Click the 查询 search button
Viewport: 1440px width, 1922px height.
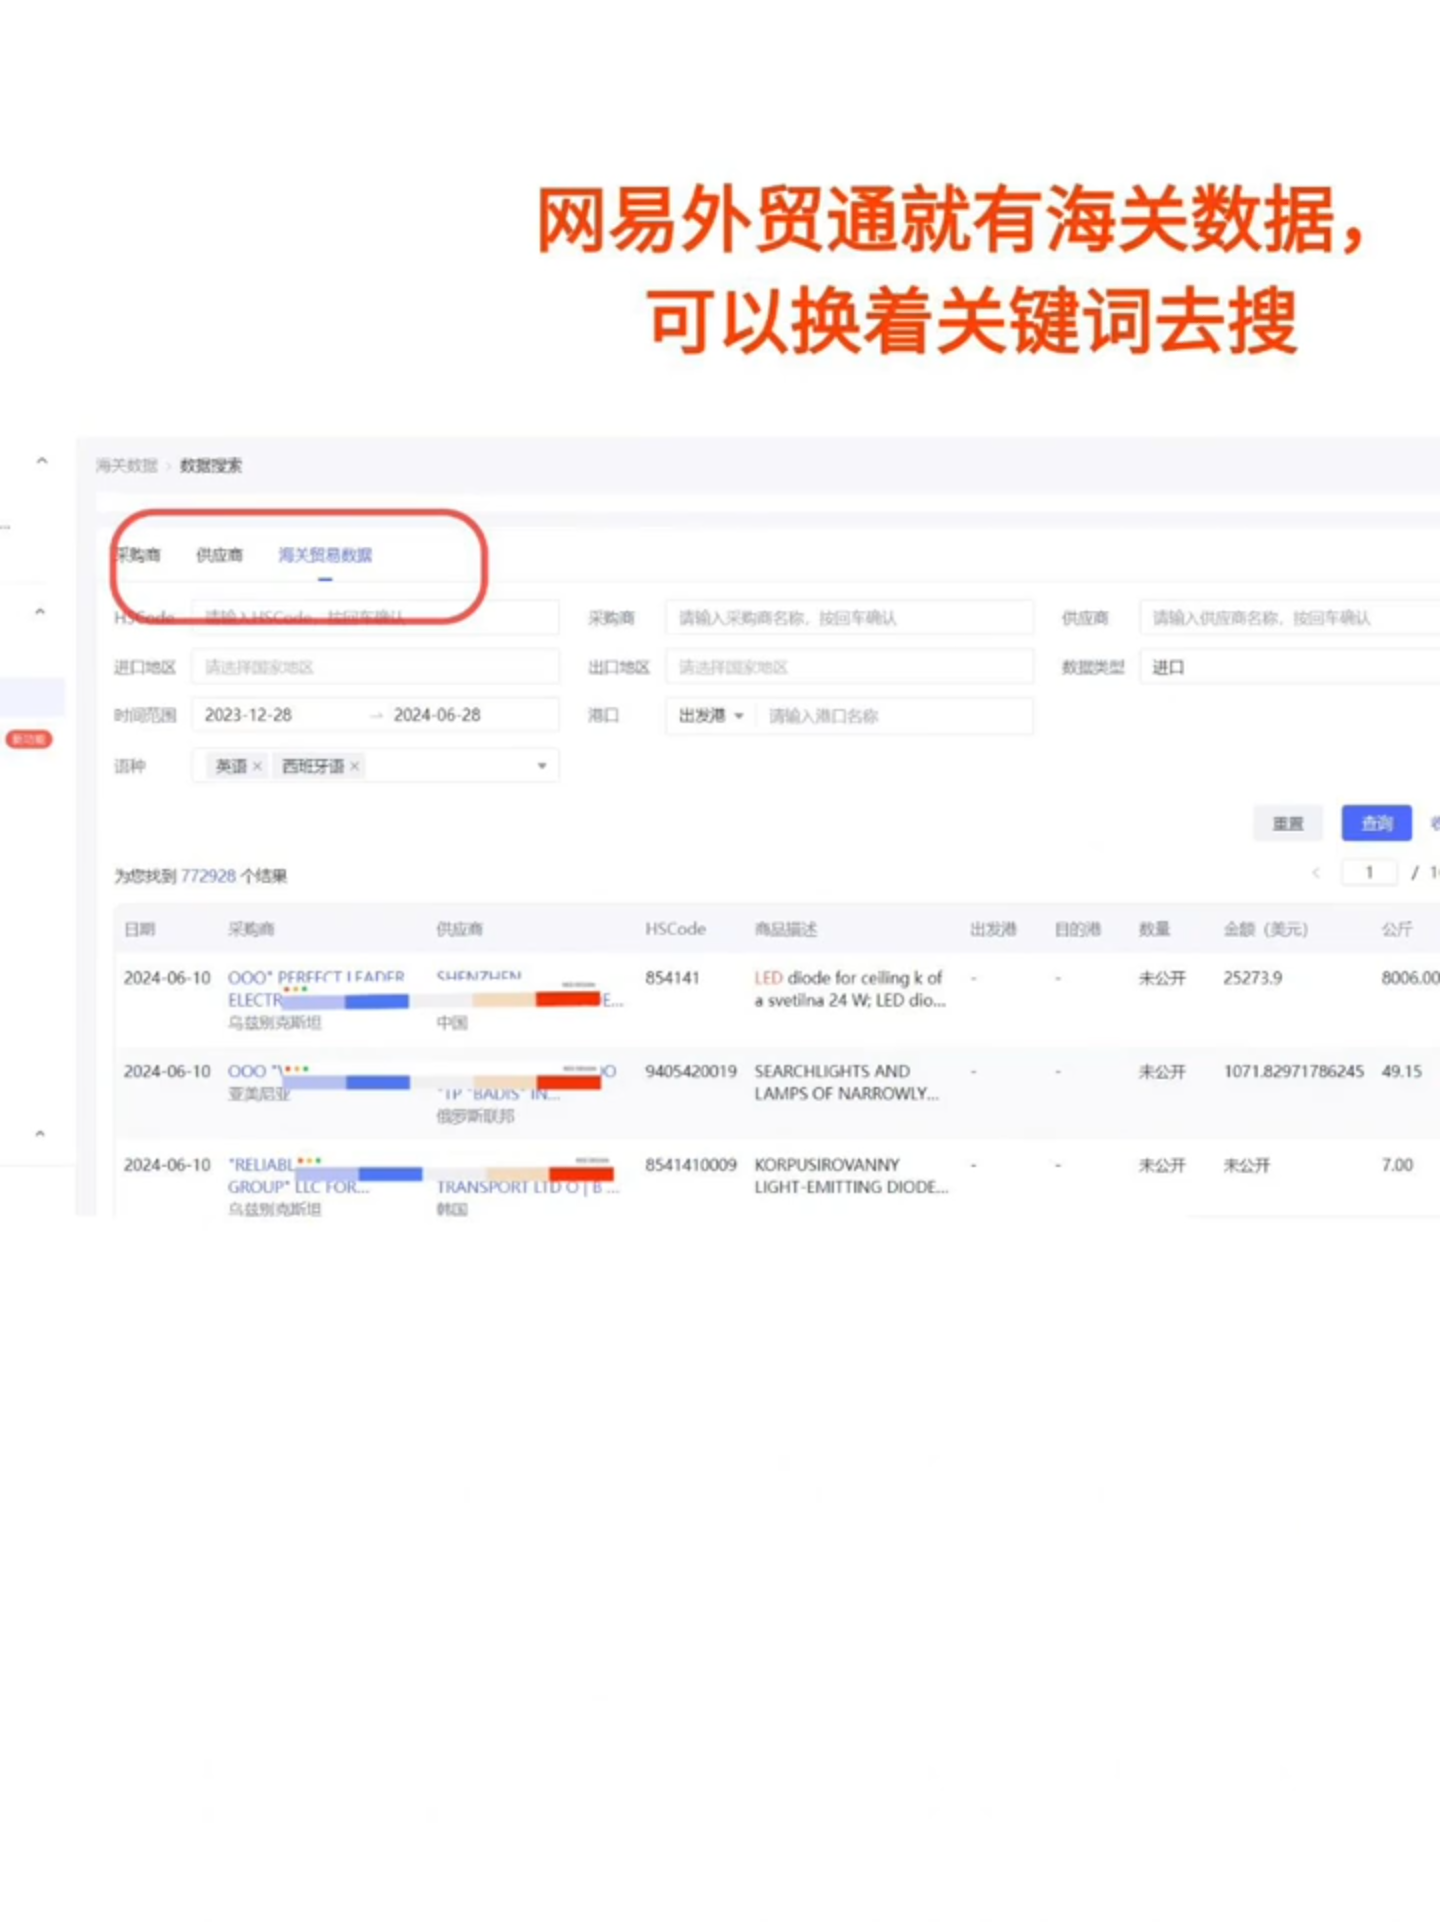click(x=1376, y=823)
